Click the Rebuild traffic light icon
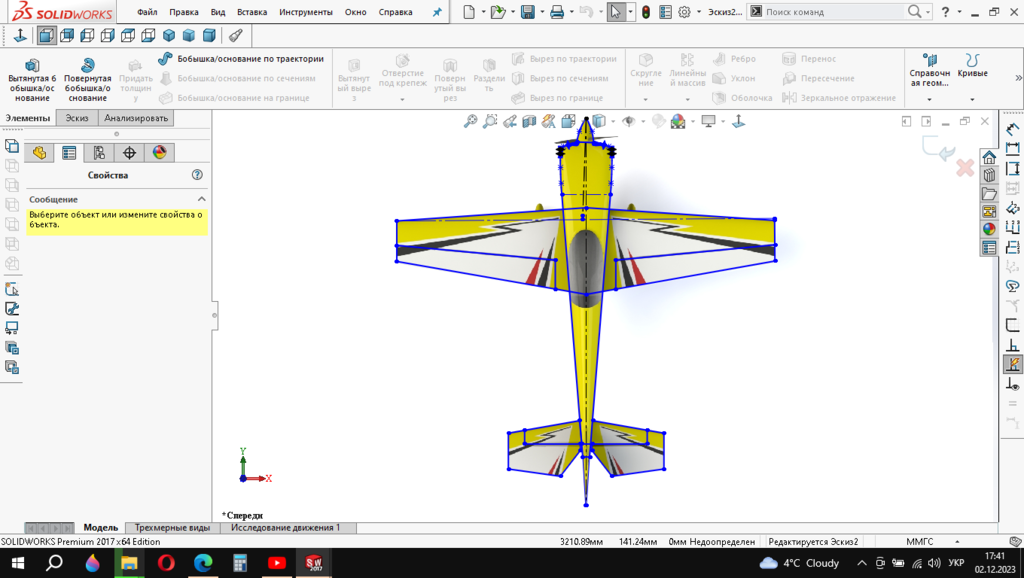This screenshot has height=578, width=1024. (x=645, y=12)
